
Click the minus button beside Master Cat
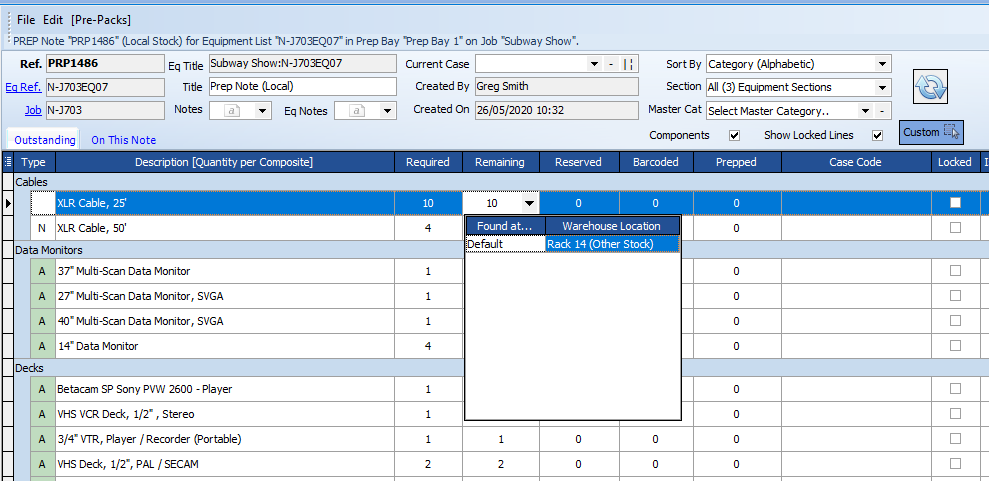point(883,111)
